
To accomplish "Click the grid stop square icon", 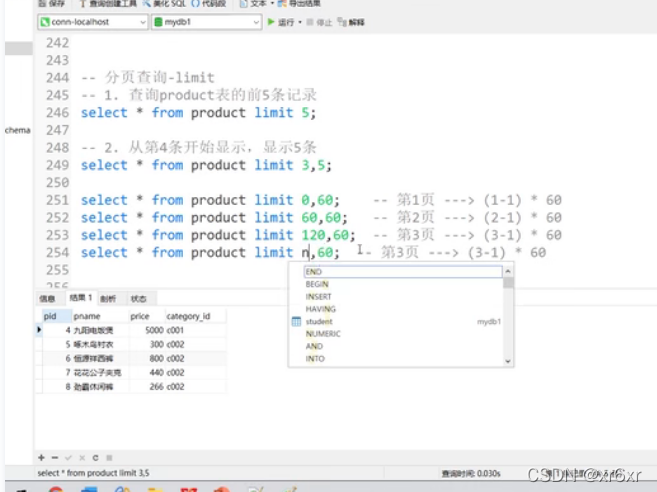I will 109,458.
